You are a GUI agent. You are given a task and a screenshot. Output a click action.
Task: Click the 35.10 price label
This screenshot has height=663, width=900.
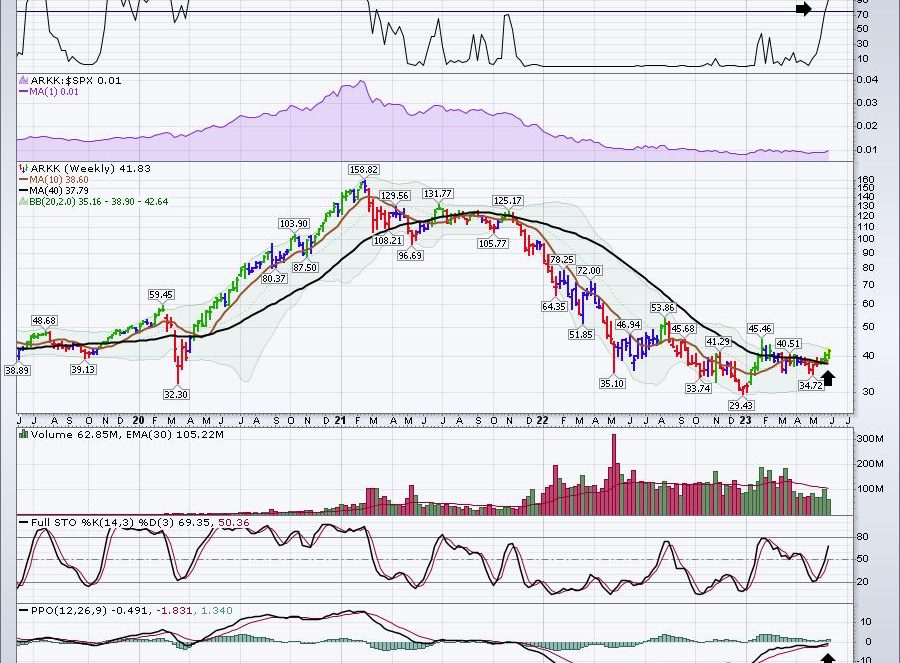tap(612, 383)
